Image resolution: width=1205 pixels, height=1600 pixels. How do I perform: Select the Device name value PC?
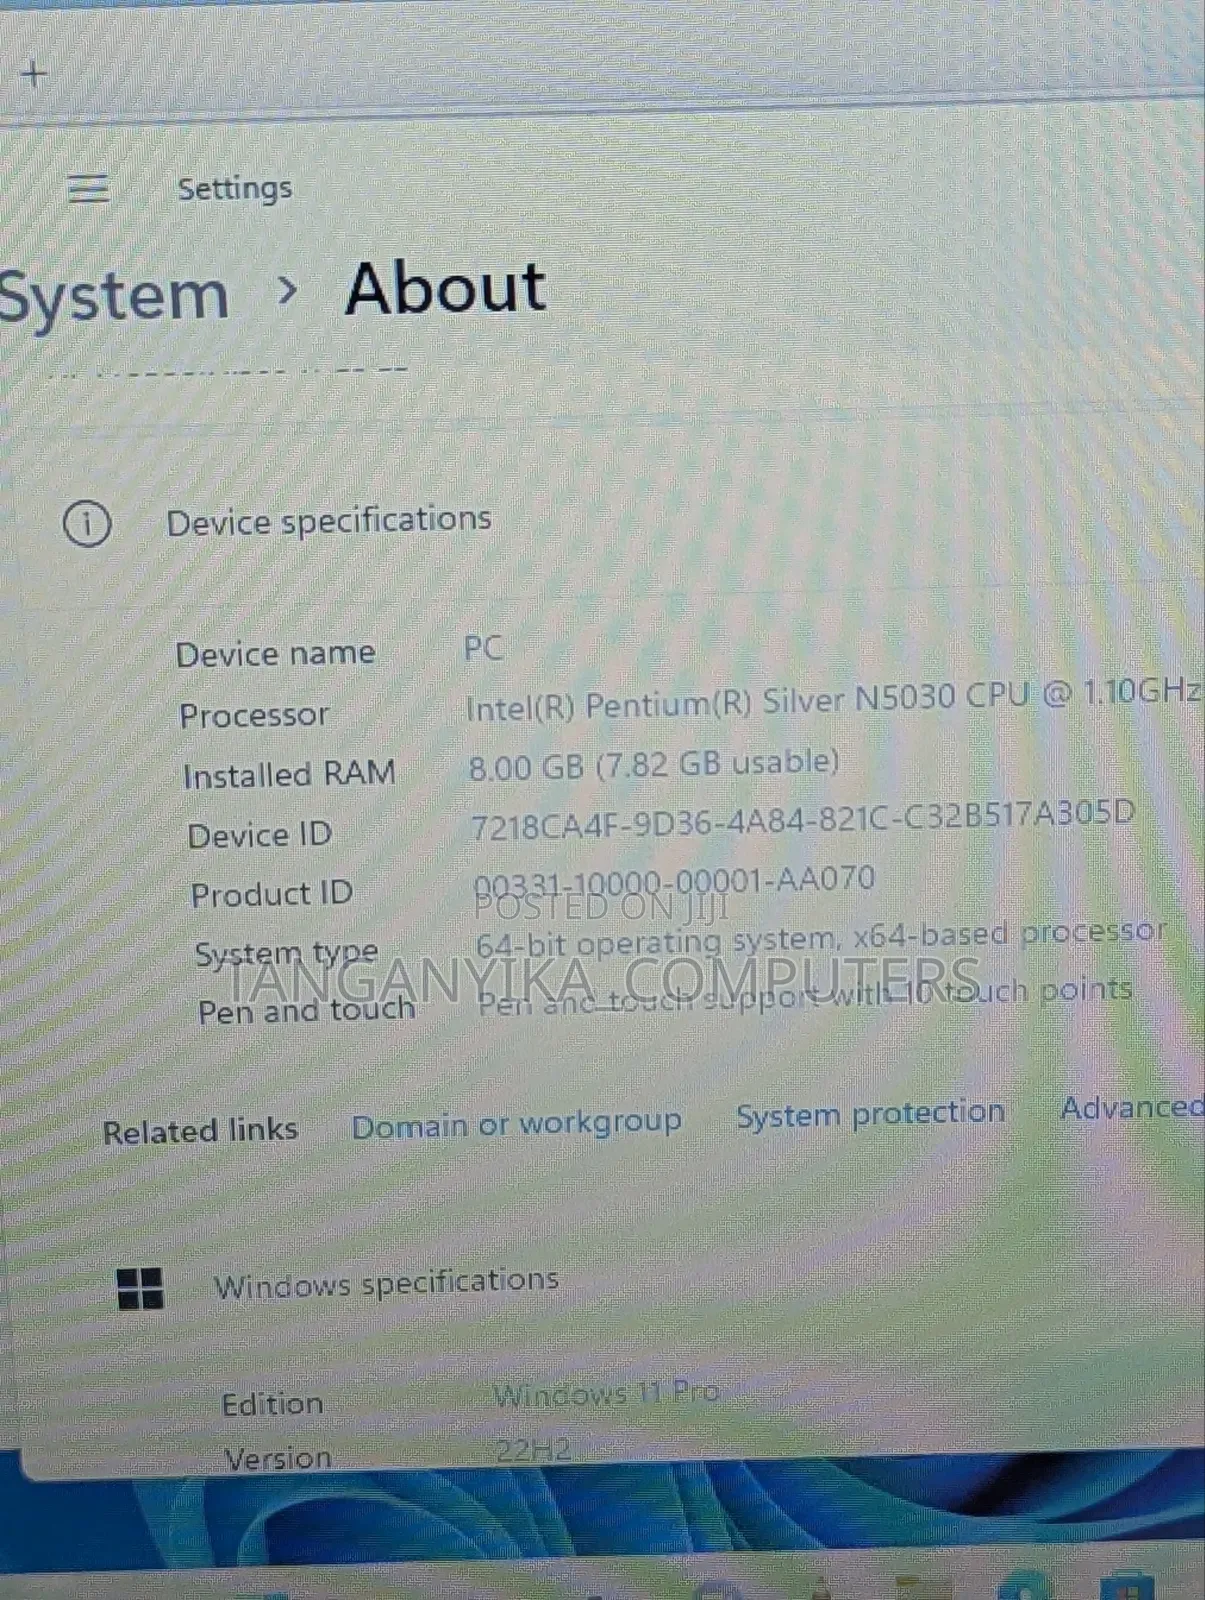pos(483,649)
